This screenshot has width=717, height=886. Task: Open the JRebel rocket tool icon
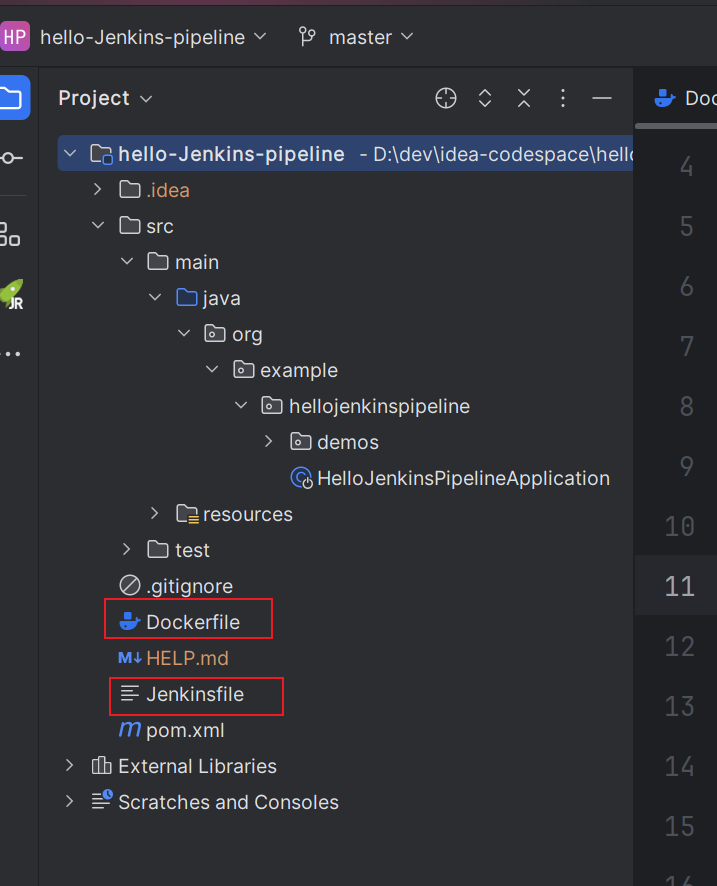coord(12,294)
